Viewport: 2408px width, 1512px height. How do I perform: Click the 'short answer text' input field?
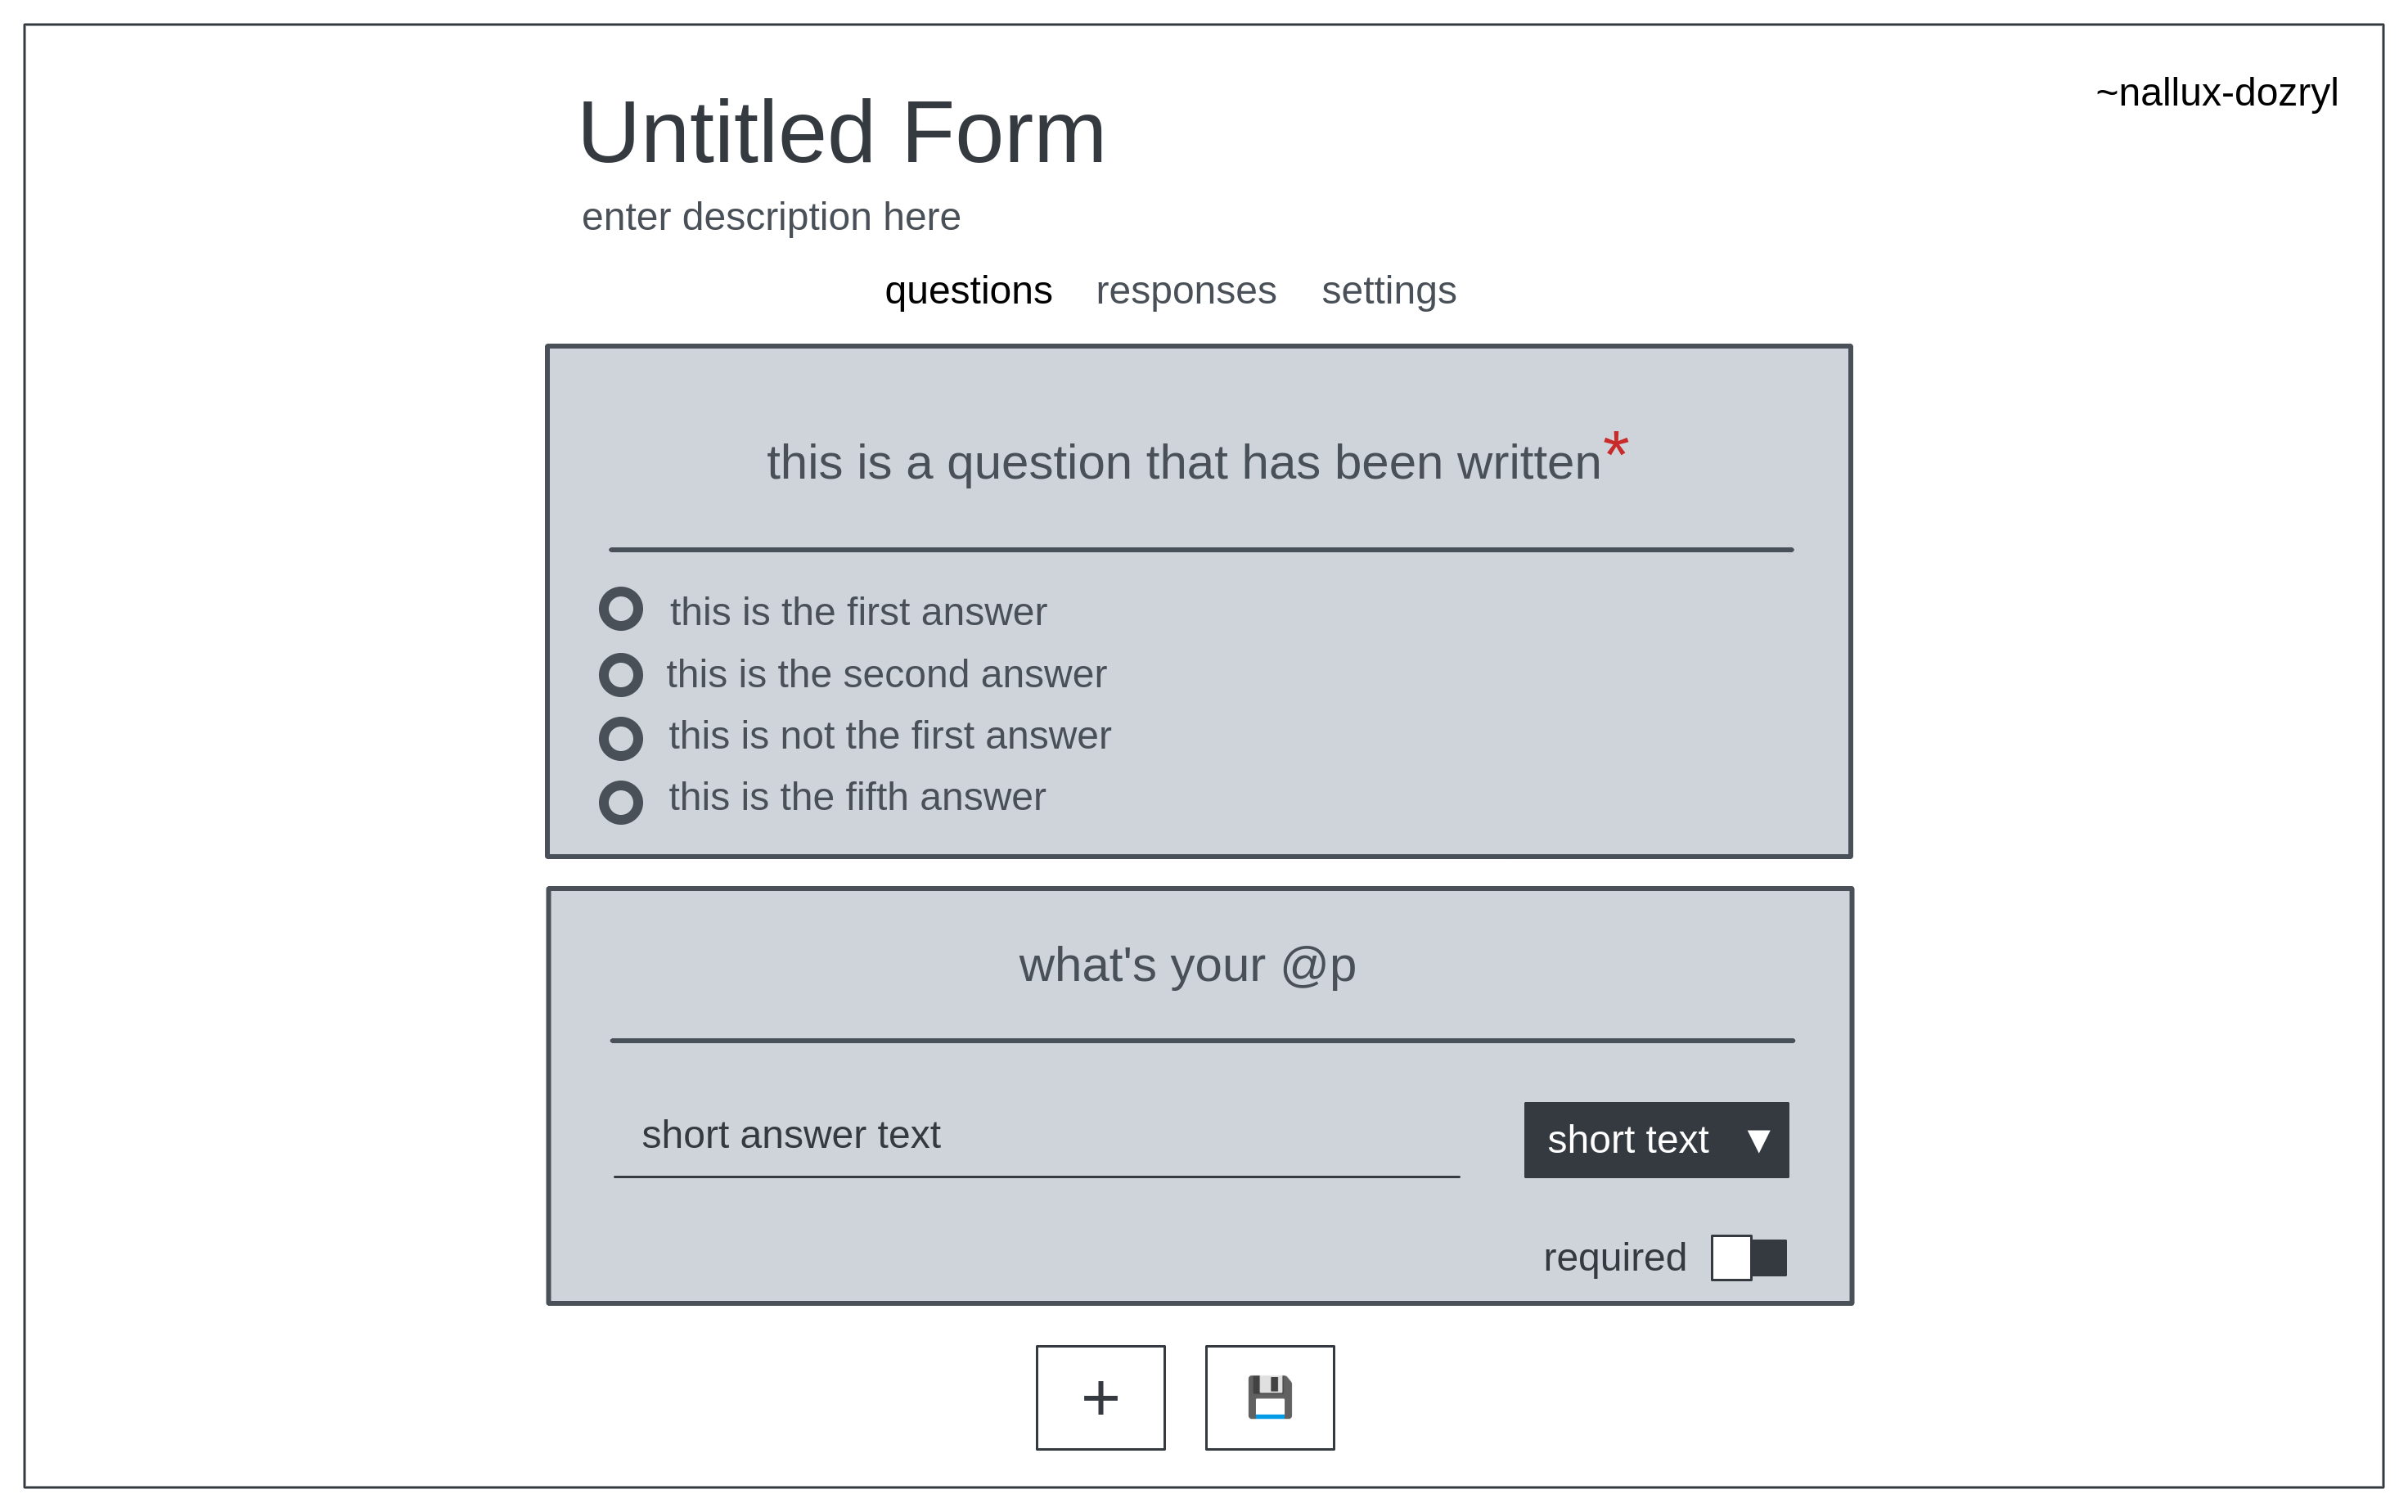1035,1136
